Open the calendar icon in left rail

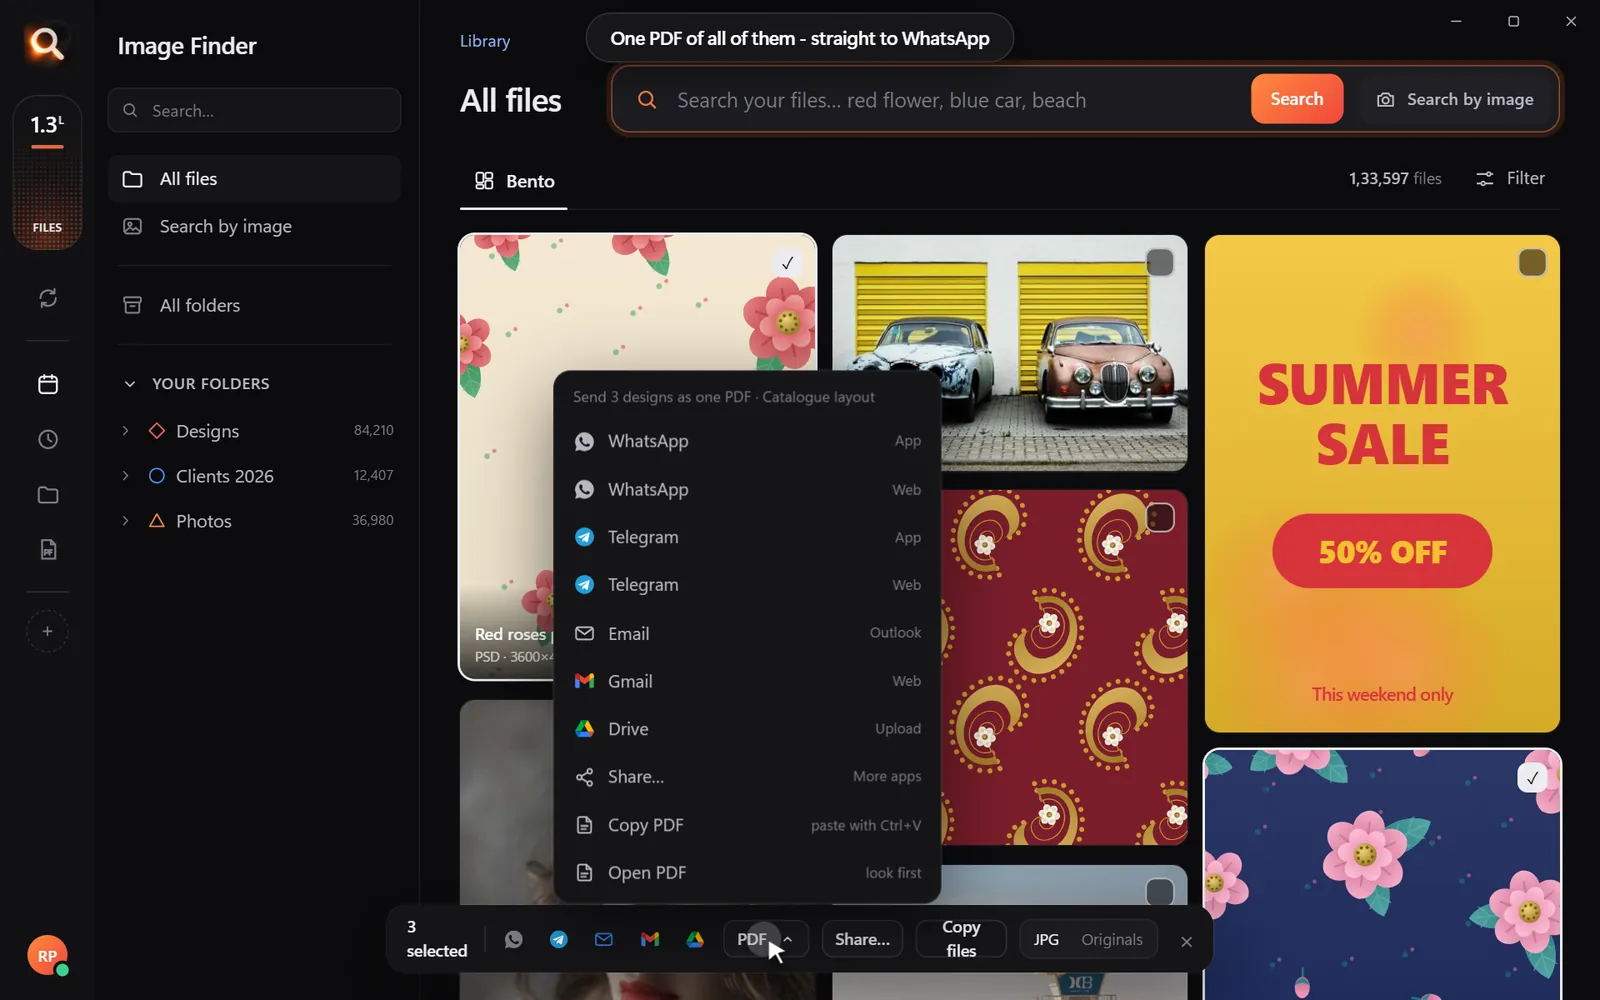47,384
